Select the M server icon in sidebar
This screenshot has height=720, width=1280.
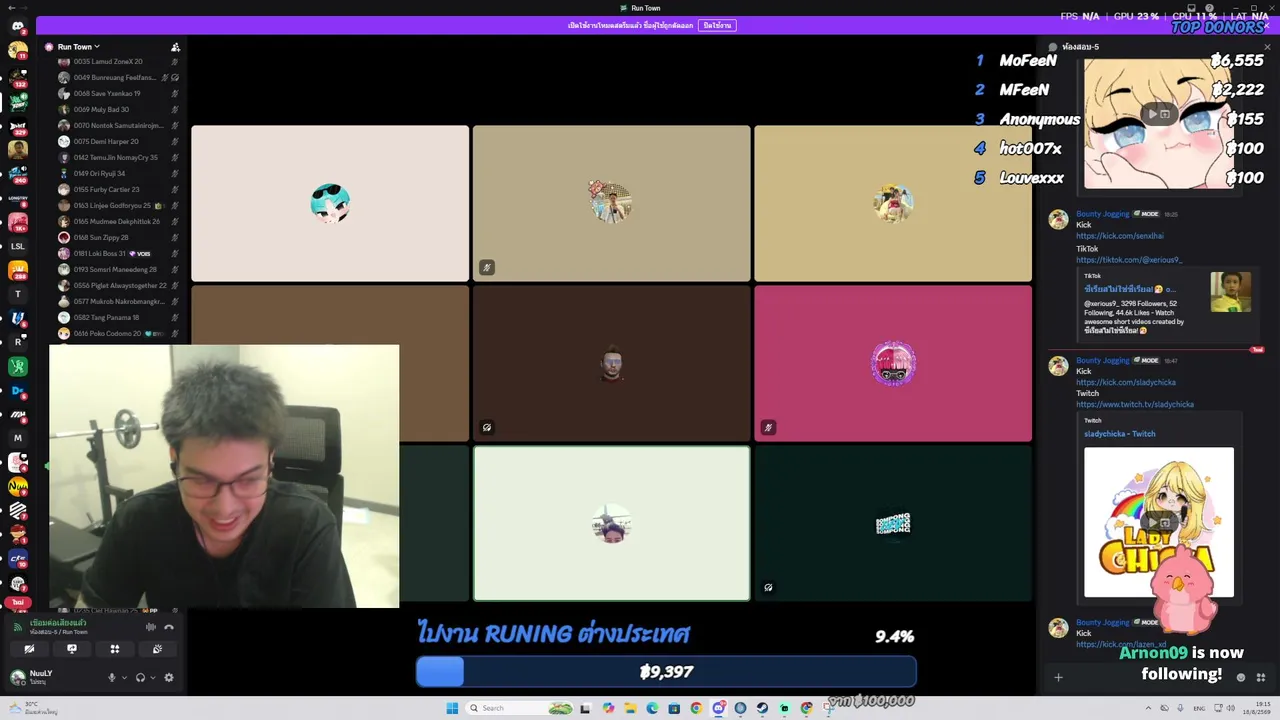click(x=17, y=438)
